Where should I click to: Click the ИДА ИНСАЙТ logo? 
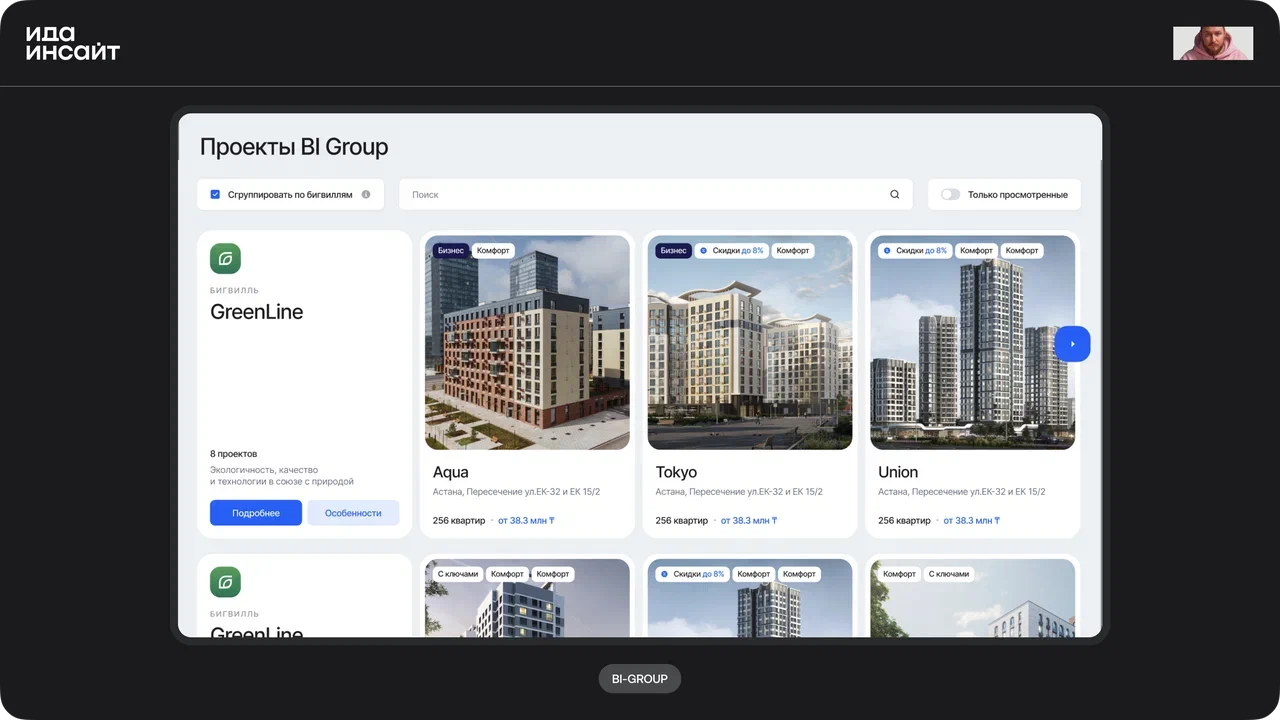click(x=73, y=43)
